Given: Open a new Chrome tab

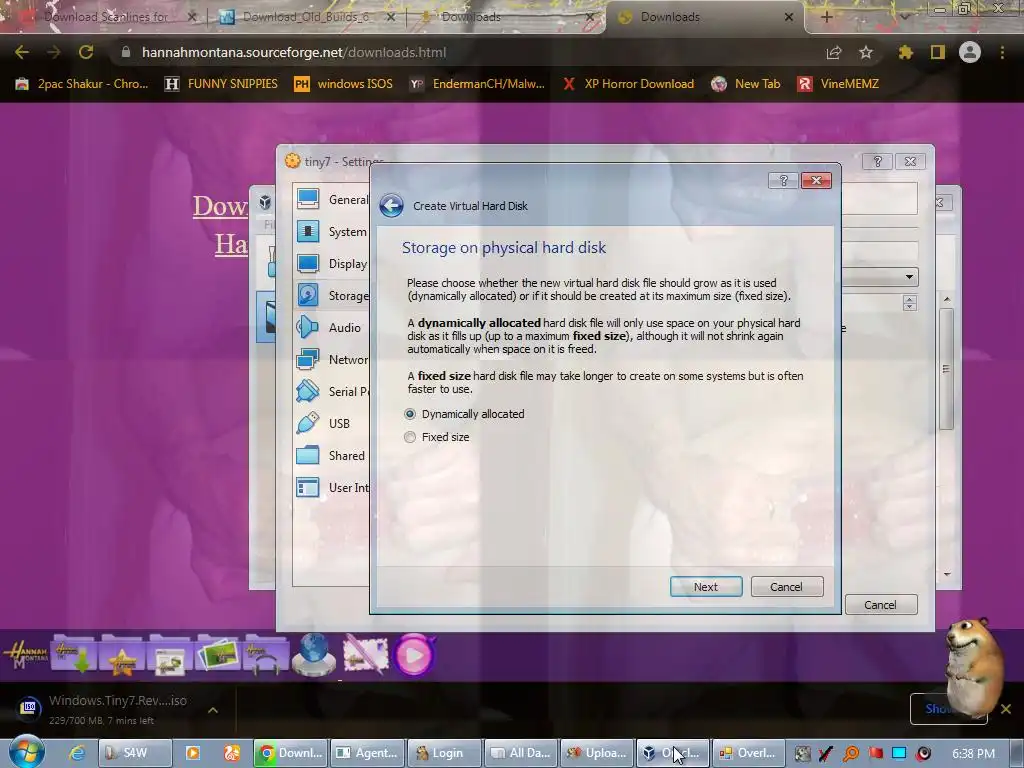Looking at the screenshot, I should click(x=826, y=17).
